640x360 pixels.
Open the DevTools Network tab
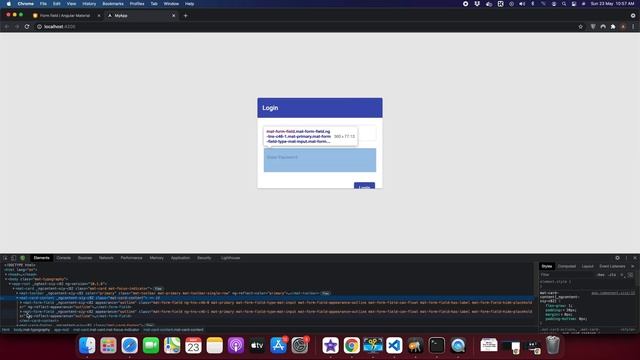pyautogui.click(x=106, y=258)
